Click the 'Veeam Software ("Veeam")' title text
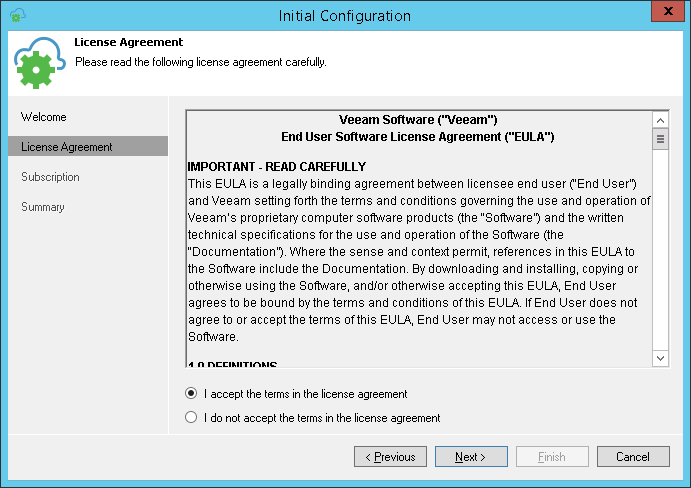Screen dimensions: 691x488 (x=418, y=119)
